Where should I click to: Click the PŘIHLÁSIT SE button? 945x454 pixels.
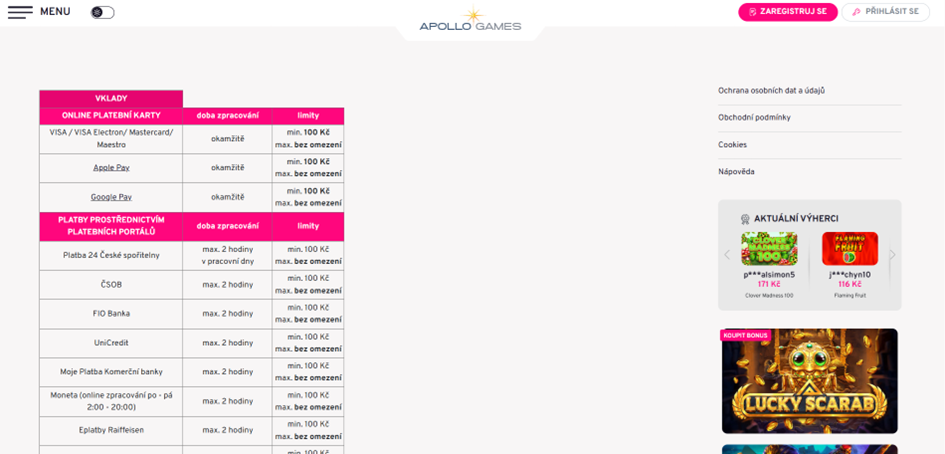[x=885, y=12]
